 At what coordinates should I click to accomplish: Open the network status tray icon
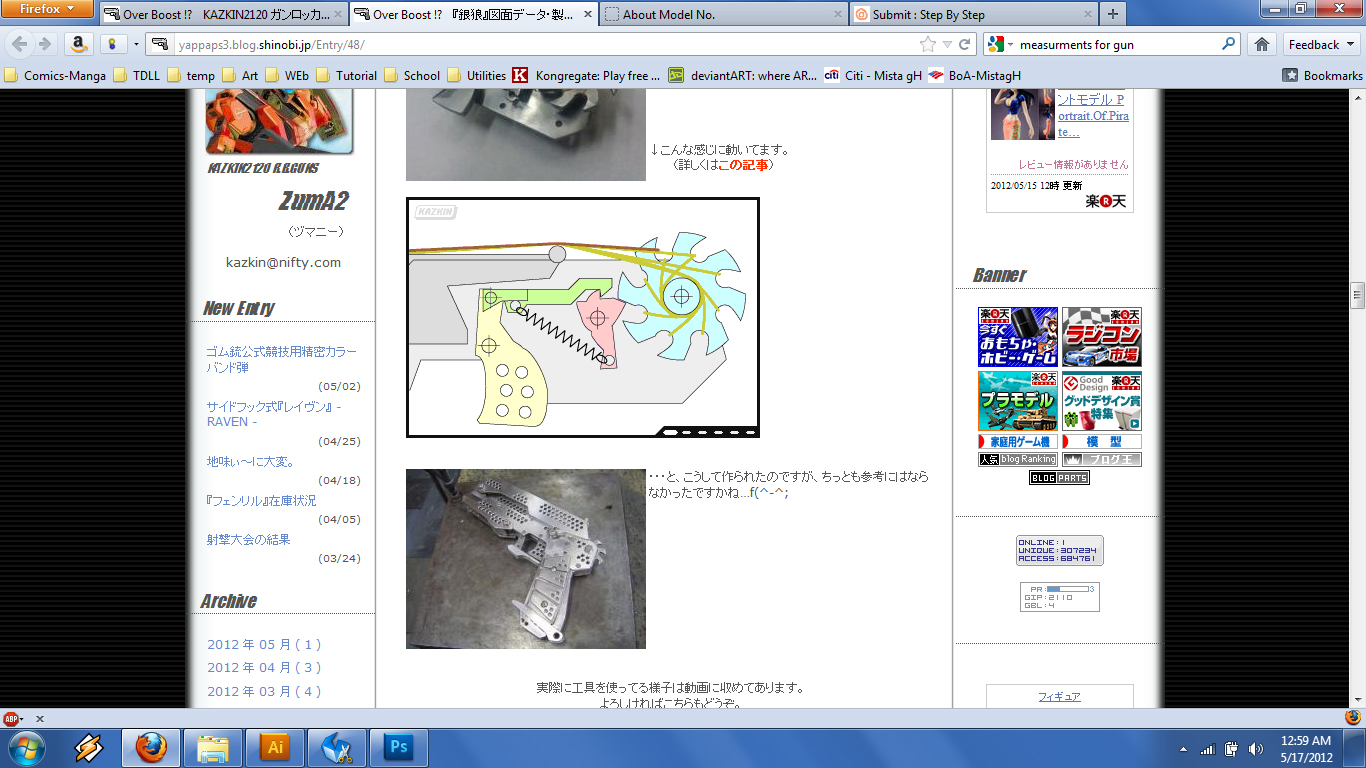coord(1208,749)
